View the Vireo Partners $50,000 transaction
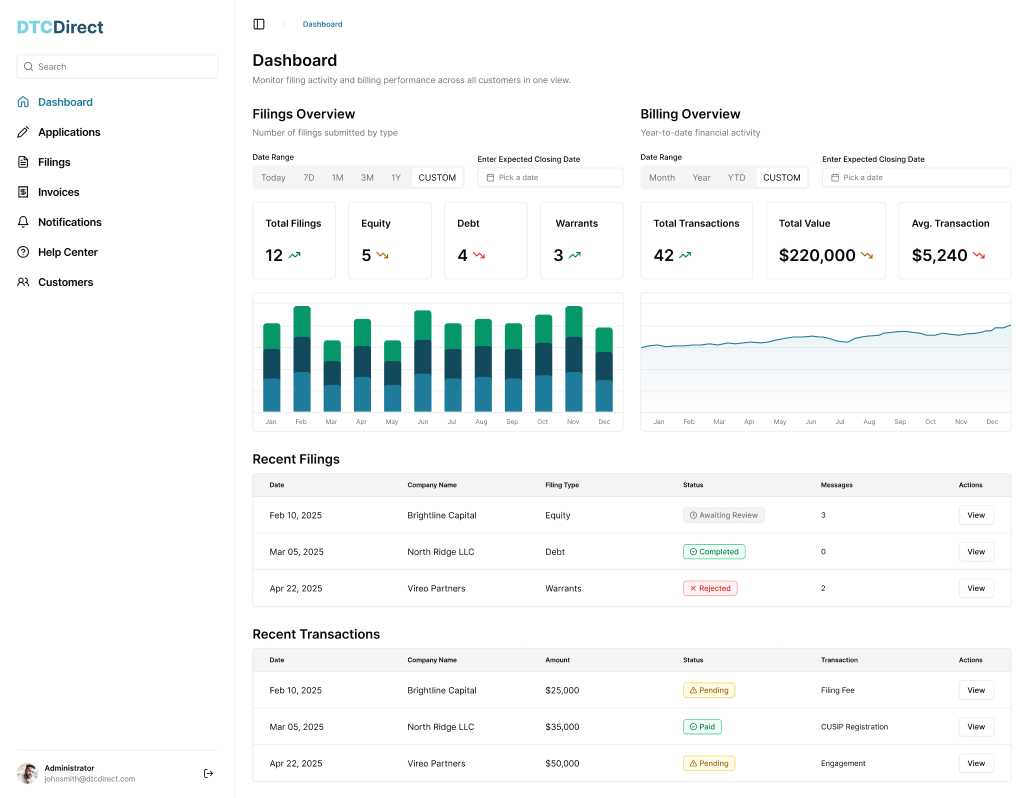 [976, 763]
